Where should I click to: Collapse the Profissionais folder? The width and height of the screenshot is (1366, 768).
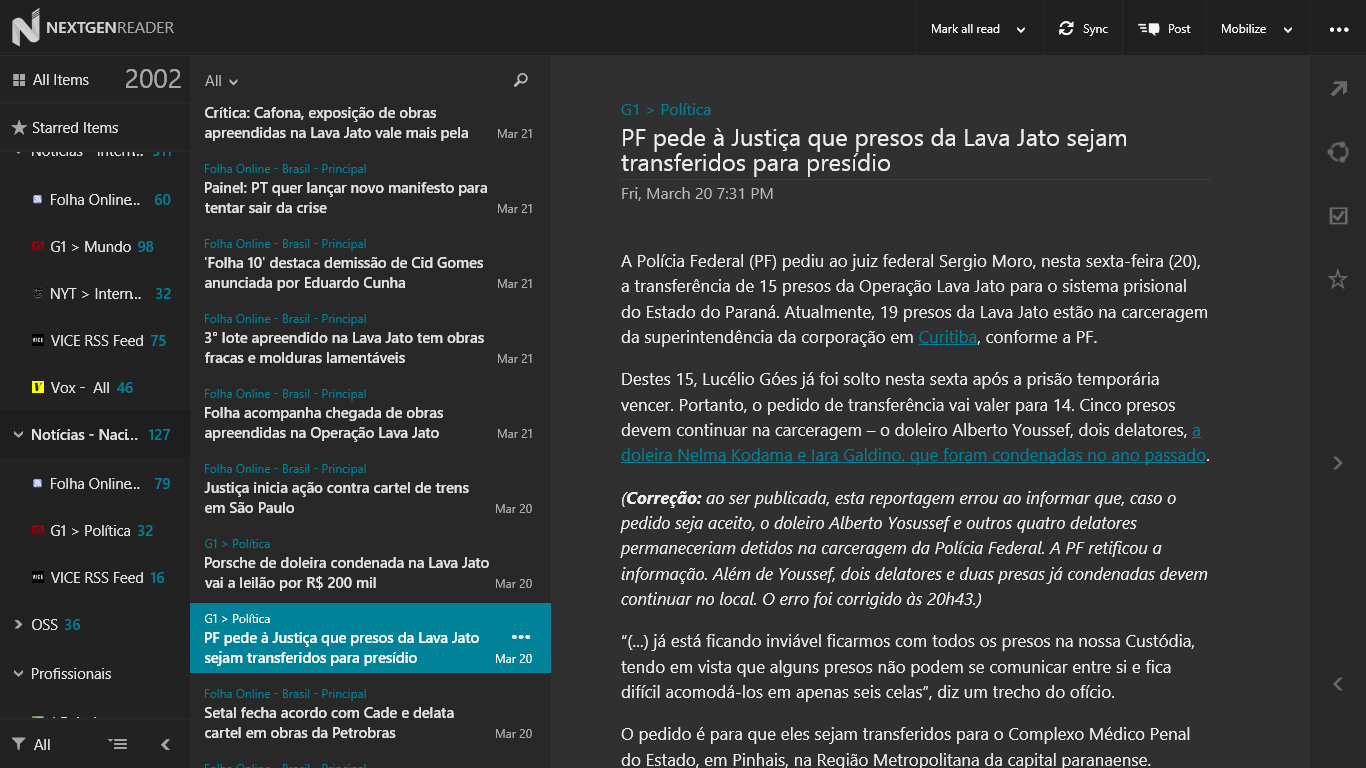click(x=18, y=674)
